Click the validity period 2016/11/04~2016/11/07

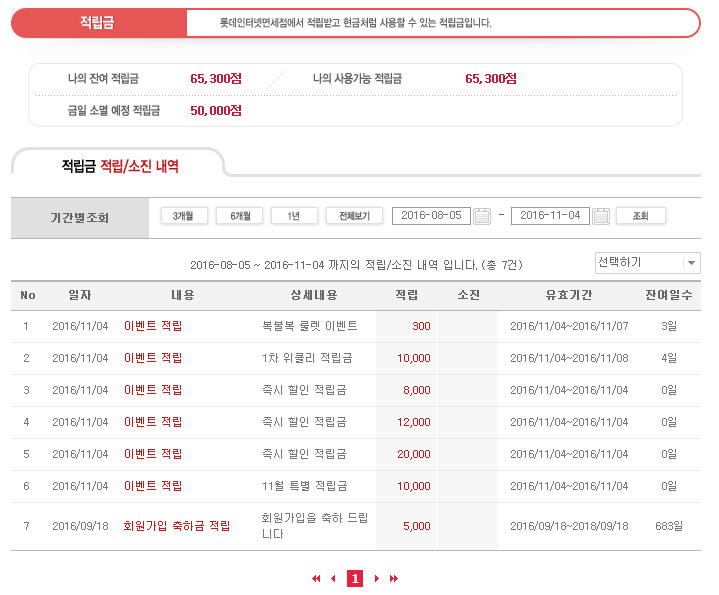pos(569,326)
